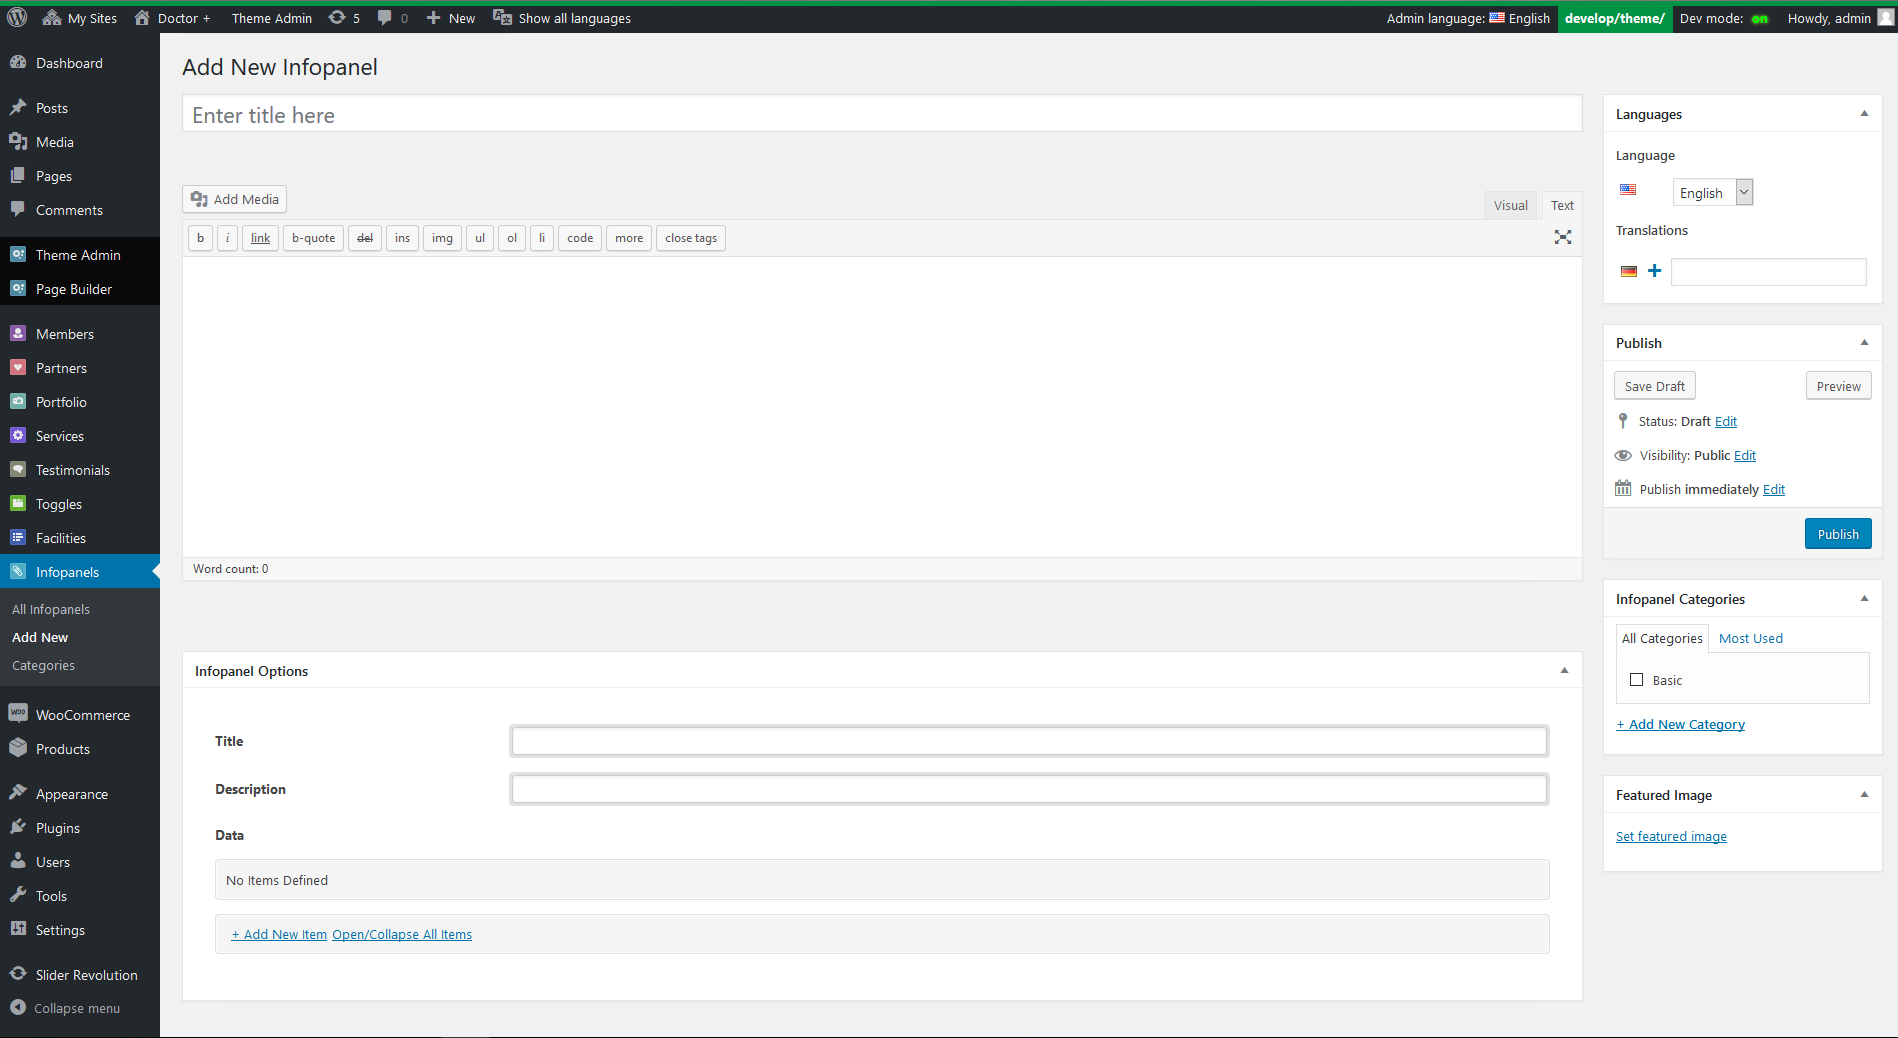Viewport: 1898px width, 1038px height.
Task: Click the Posts pin icon
Action: [x=18, y=107]
